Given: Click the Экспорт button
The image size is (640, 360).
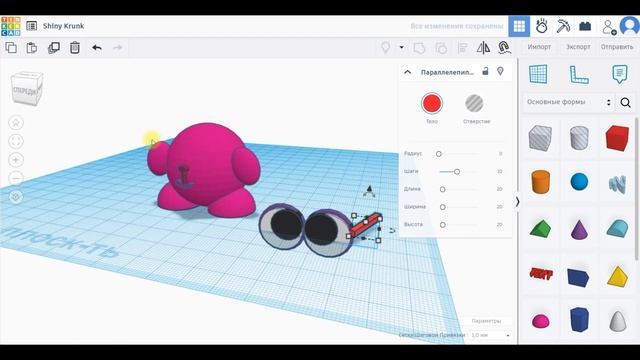Looking at the screenshot, I should pos(578,47).
